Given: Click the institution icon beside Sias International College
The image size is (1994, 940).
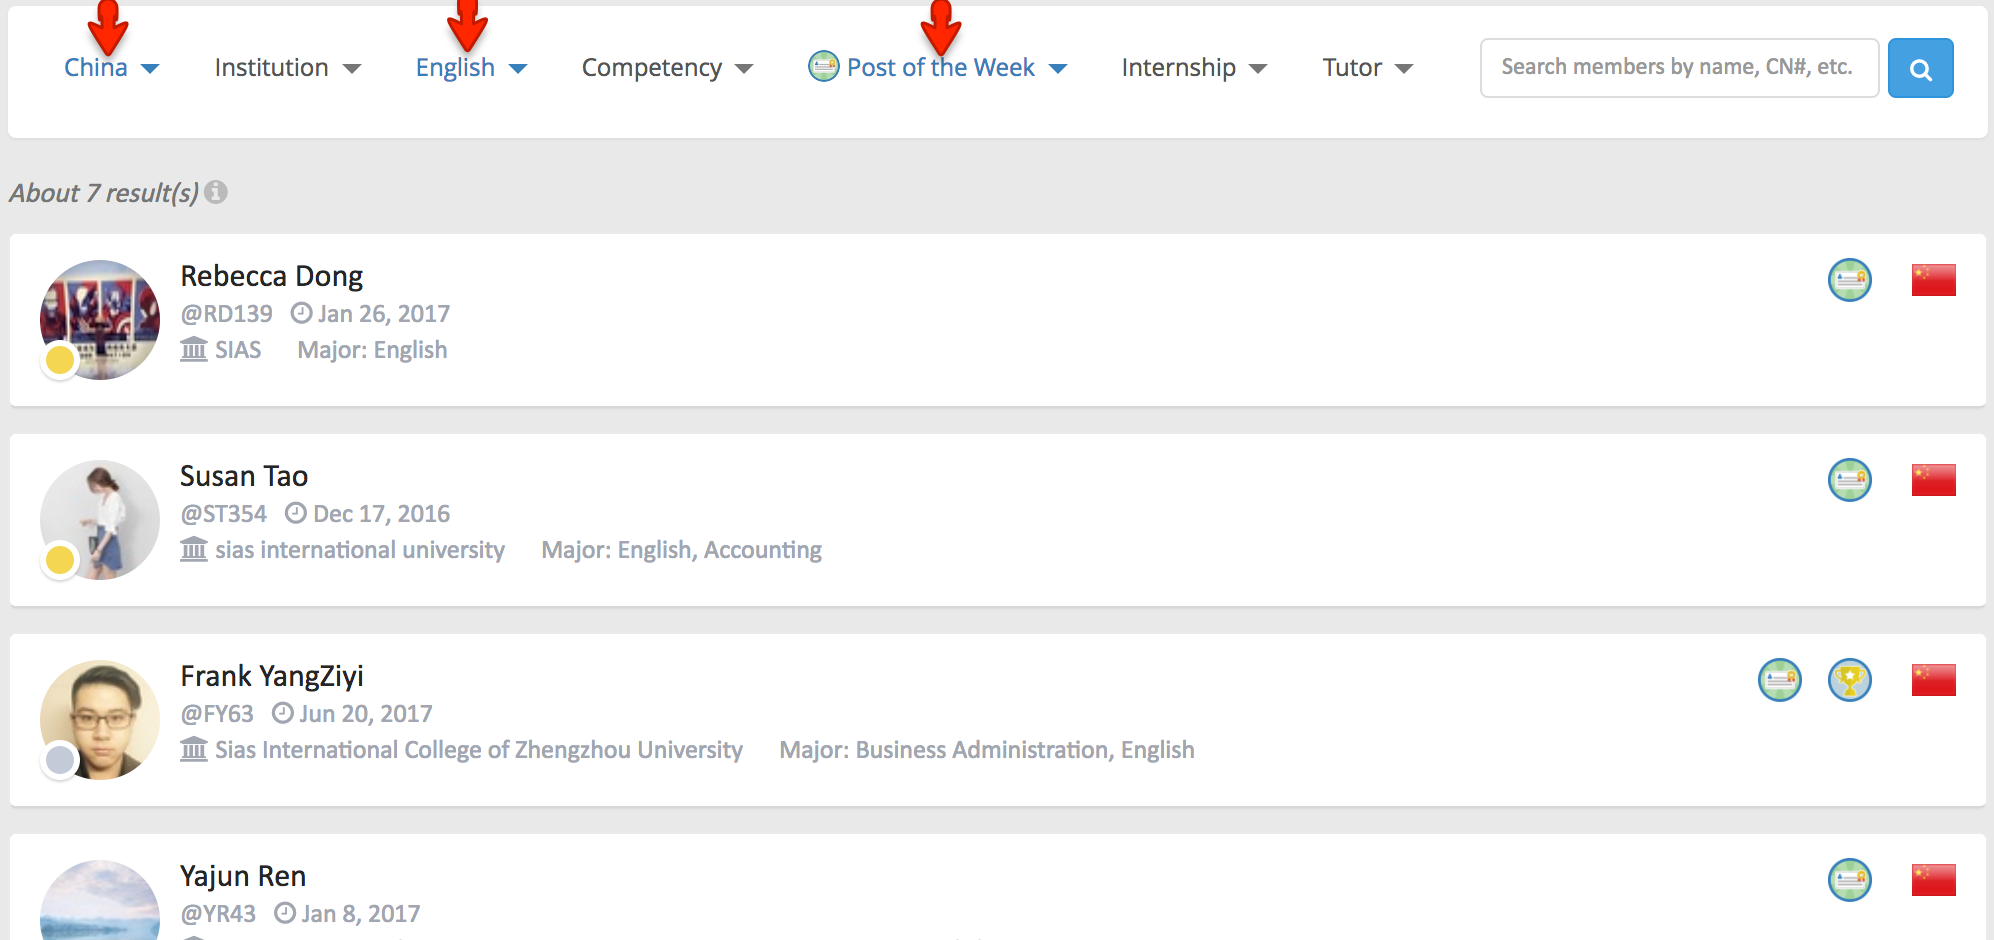Looking at the screenshot, I should point(194,749).
